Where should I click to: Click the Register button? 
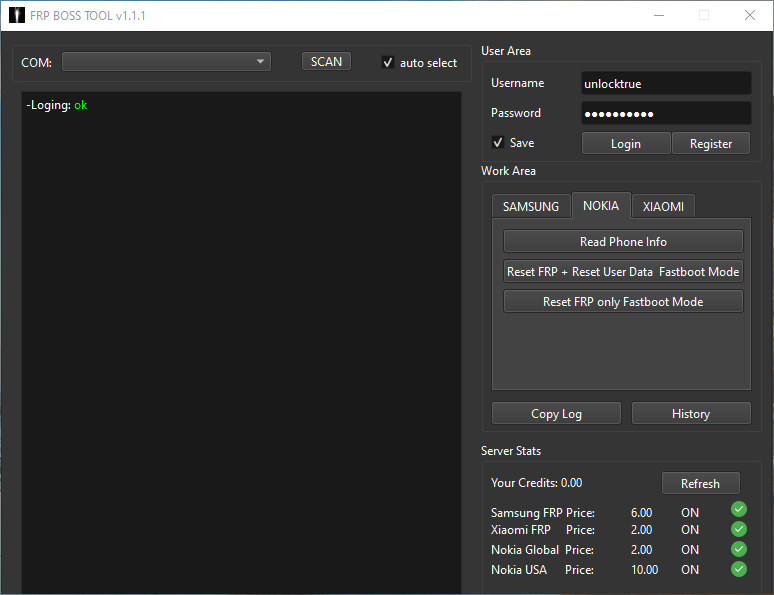[711, 144]
